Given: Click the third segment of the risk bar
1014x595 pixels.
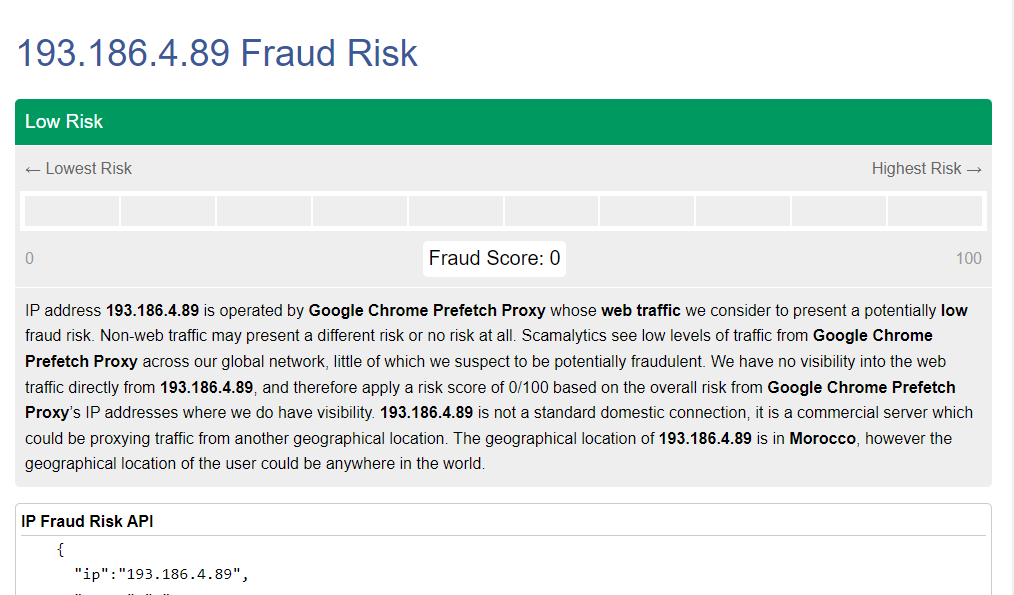Looking at the screenshot, I should tap(264, 211).
